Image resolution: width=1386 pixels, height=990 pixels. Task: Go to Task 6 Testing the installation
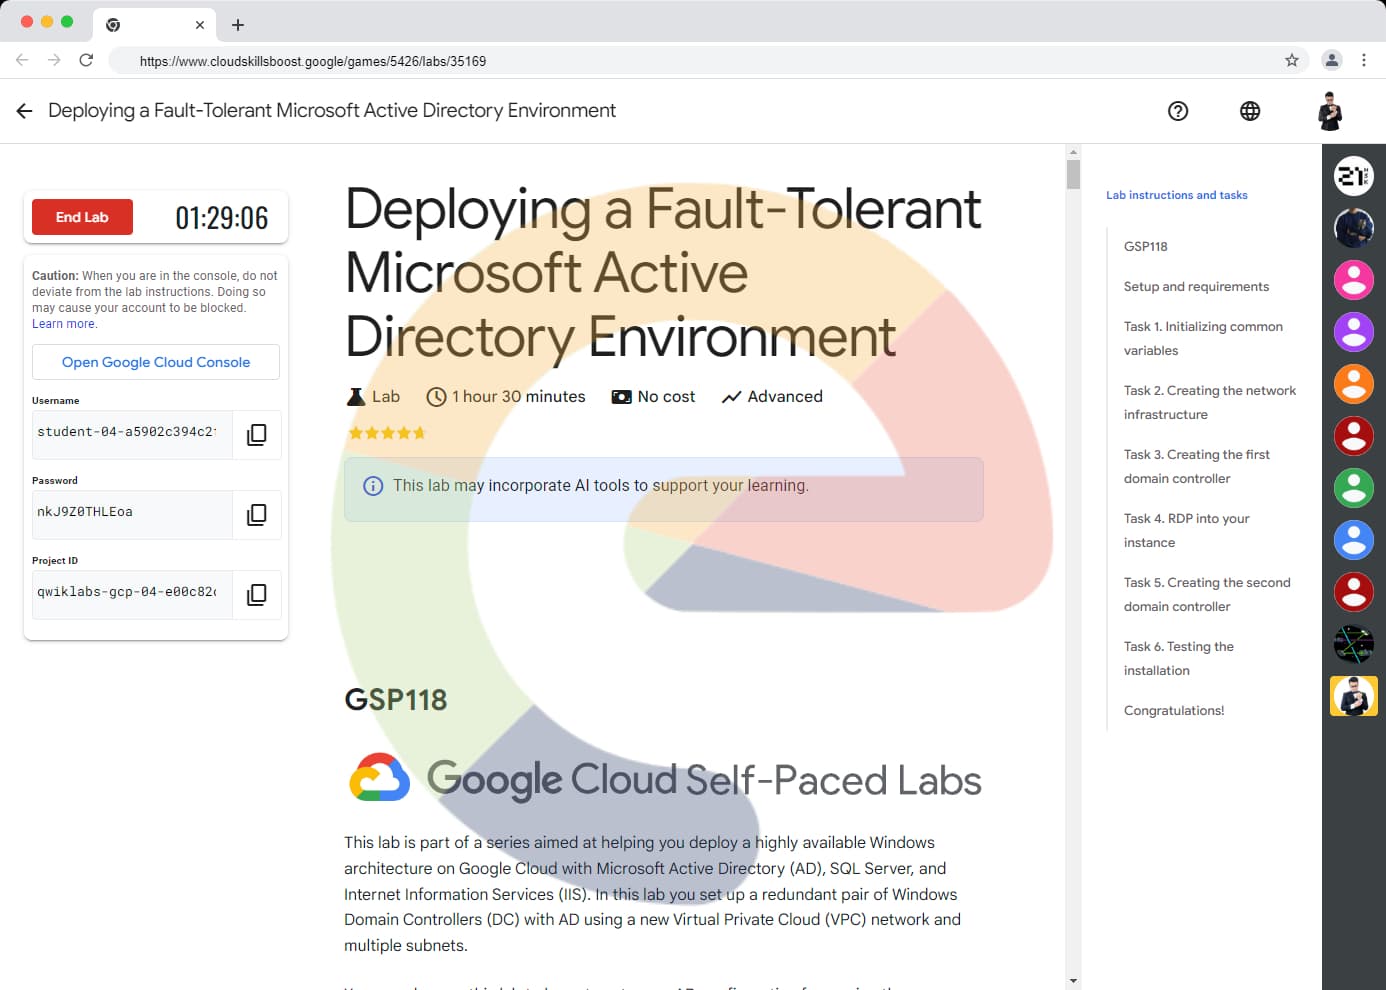[x=1179, y=658]
